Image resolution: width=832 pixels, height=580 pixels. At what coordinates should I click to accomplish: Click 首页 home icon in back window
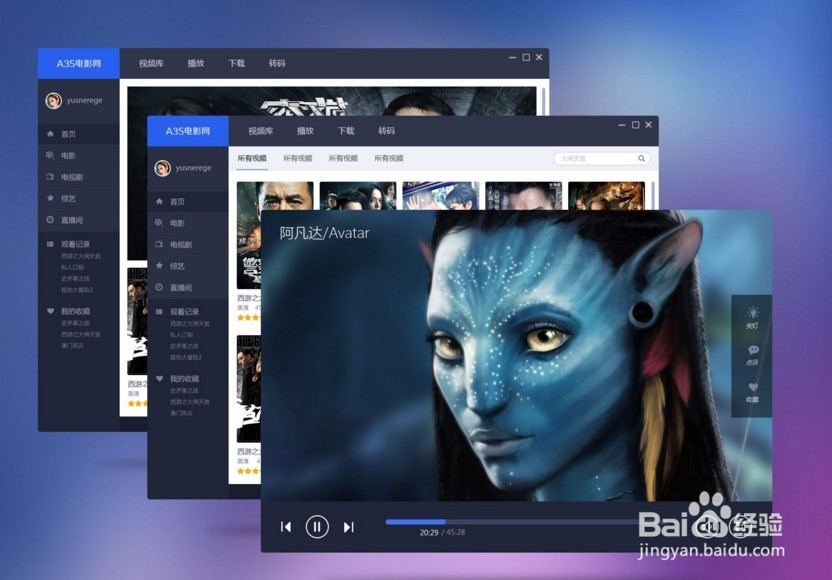(50, 134)
